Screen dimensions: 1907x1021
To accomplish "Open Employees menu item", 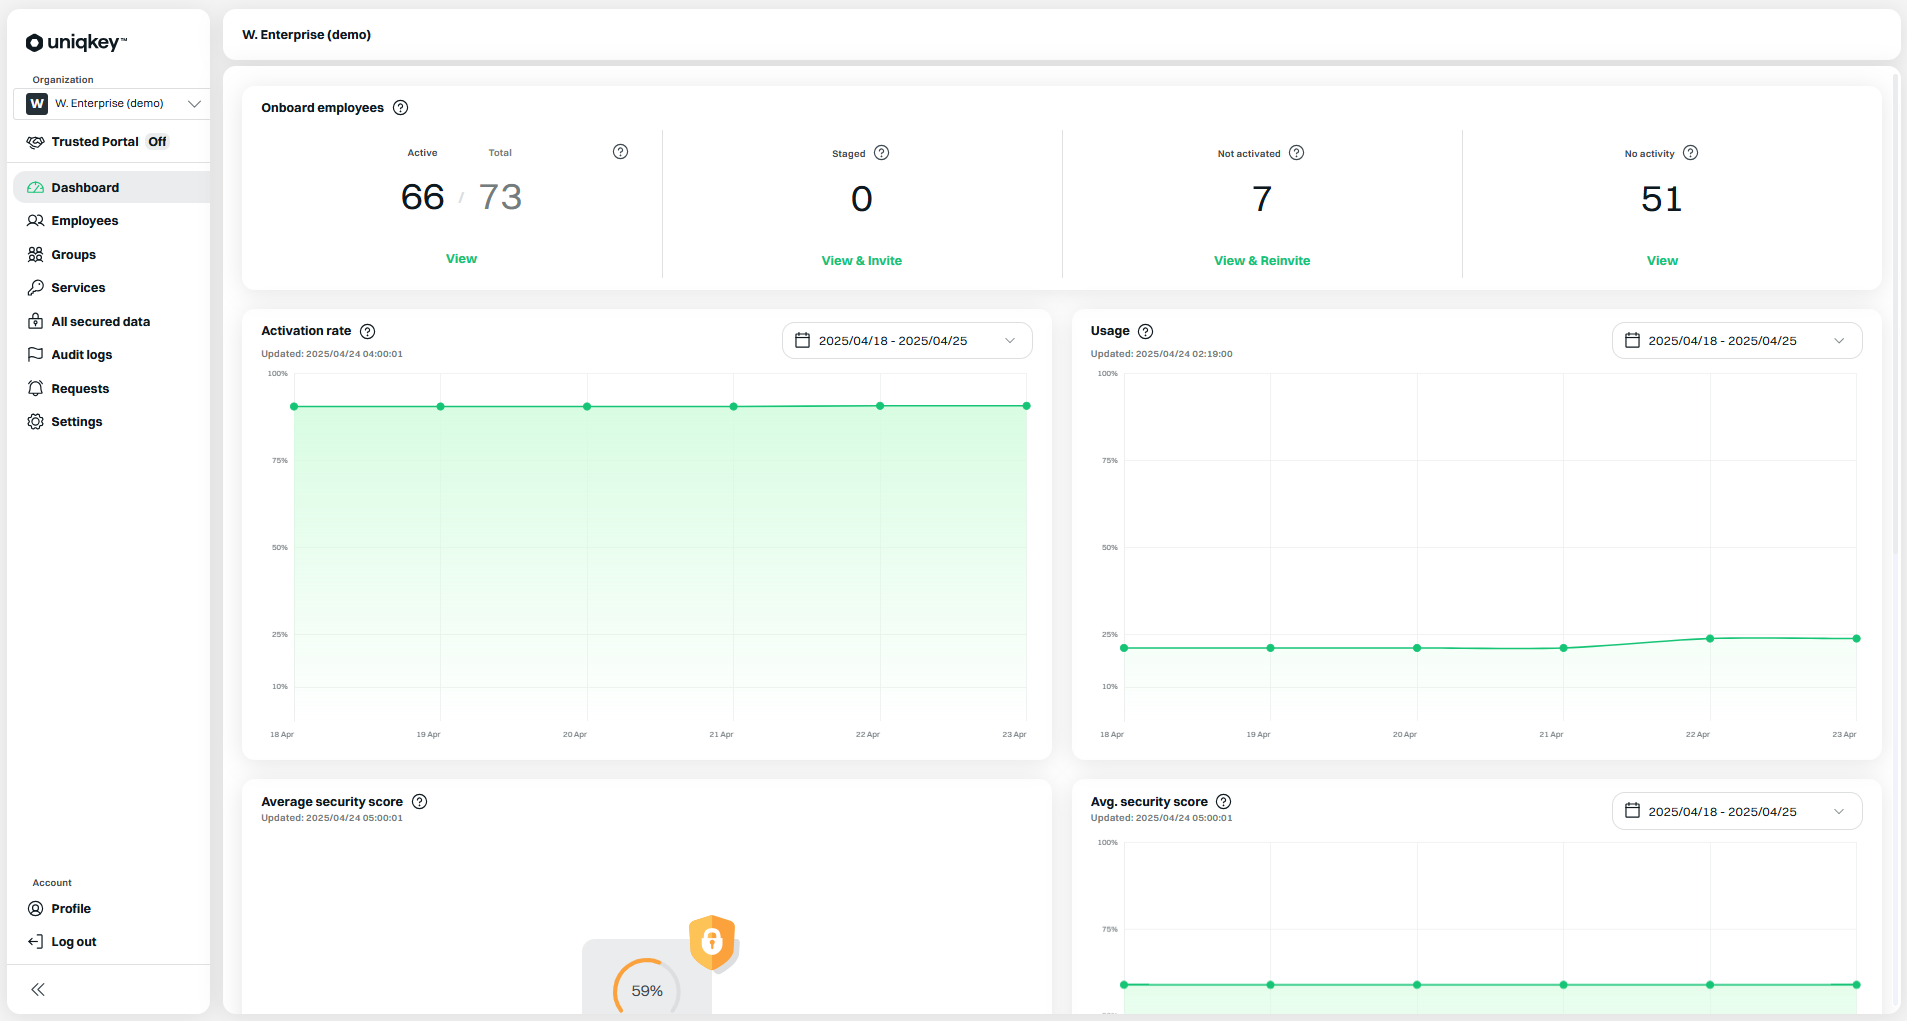I will pos(112,221).
